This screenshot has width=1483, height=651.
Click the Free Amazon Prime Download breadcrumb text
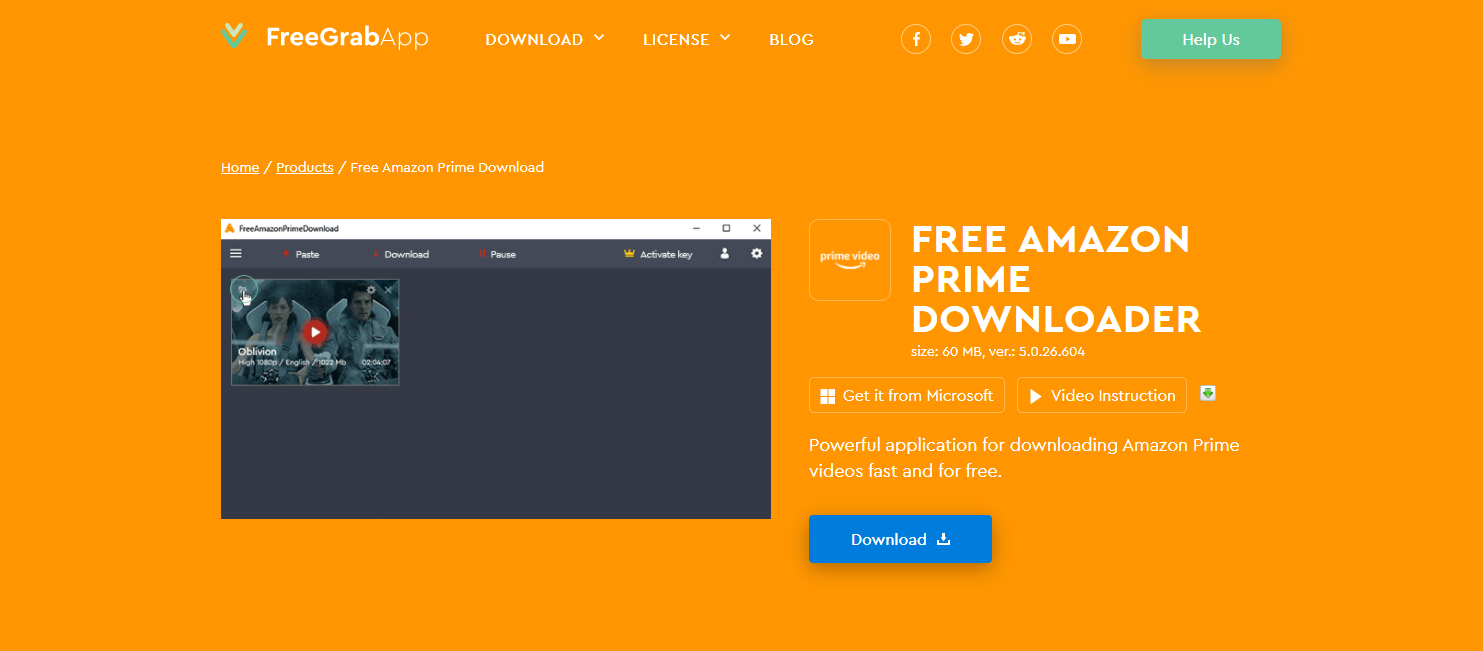(447, 167)
